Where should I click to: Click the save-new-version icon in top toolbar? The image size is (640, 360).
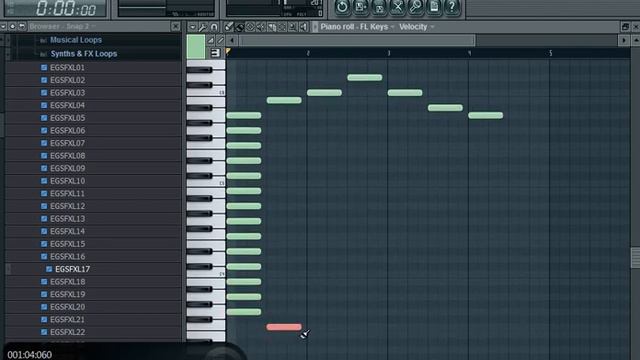click(x=360, y=7)
